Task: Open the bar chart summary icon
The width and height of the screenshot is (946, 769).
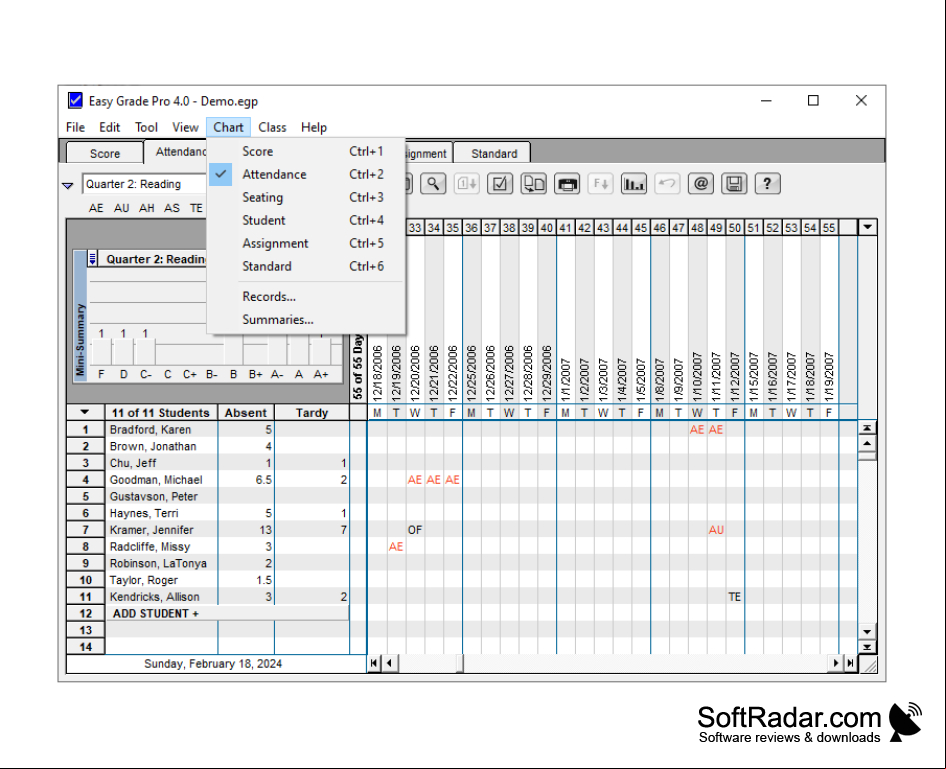Action: 634,183
